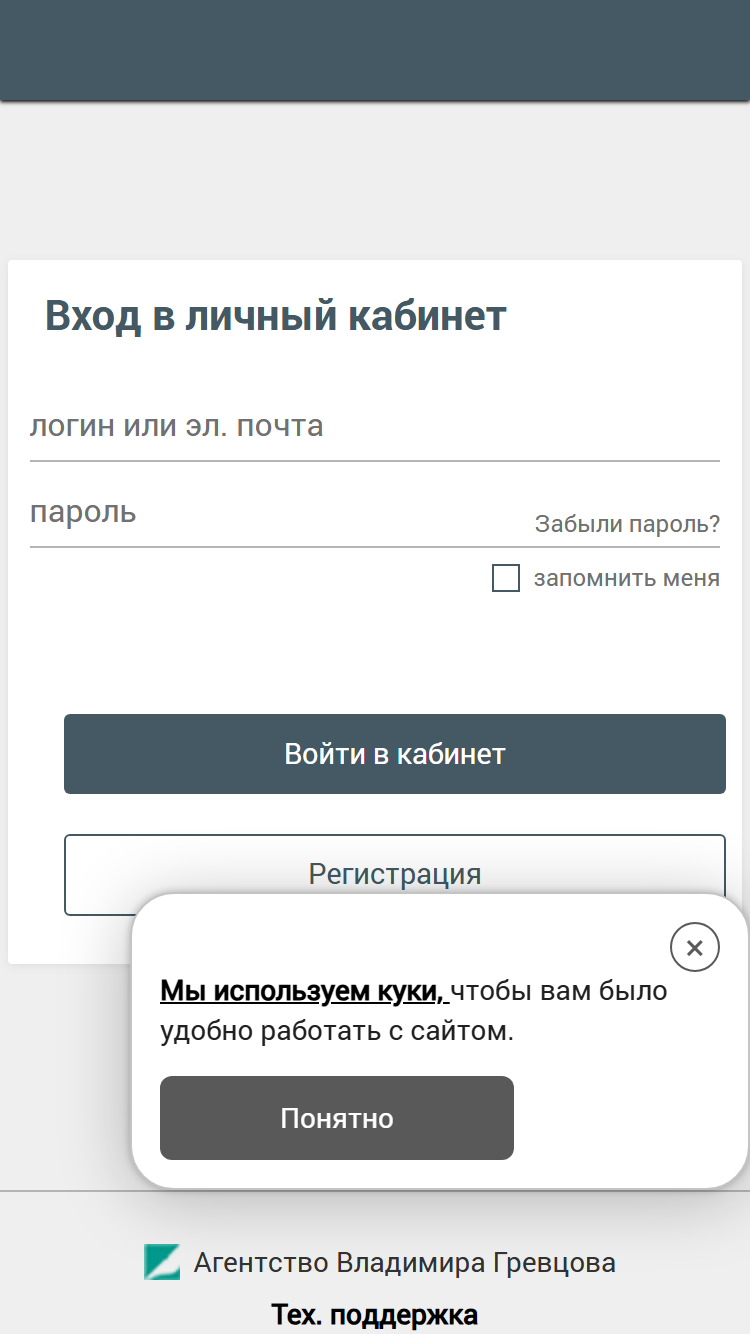Click the dark header bar at top

[x=375, y=50]
